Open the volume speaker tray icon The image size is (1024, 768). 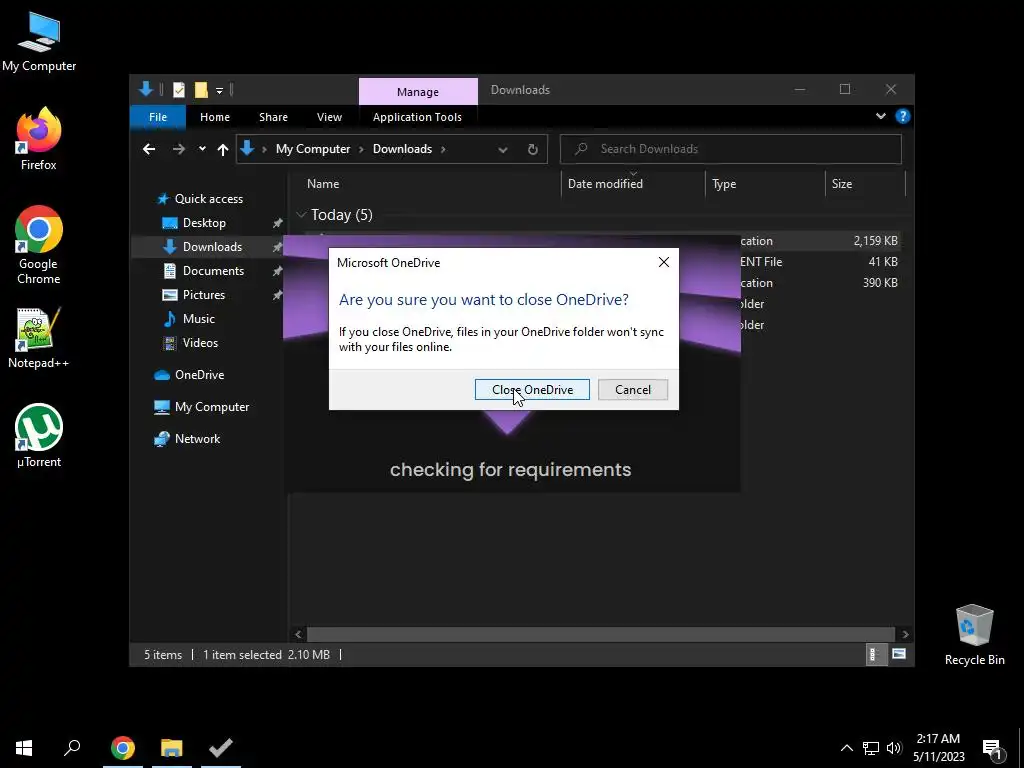(894, 748)
